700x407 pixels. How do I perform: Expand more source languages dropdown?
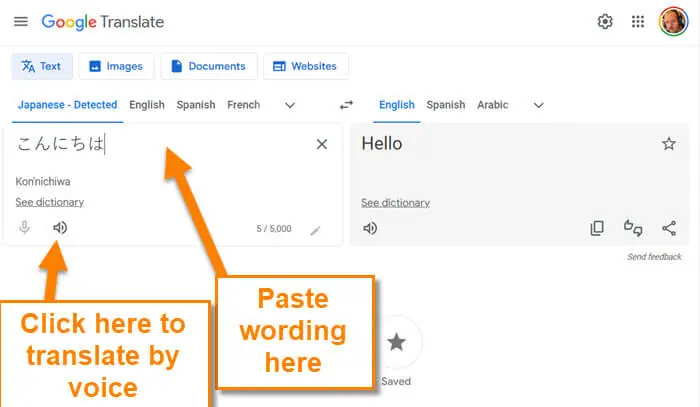click(290, 105)
